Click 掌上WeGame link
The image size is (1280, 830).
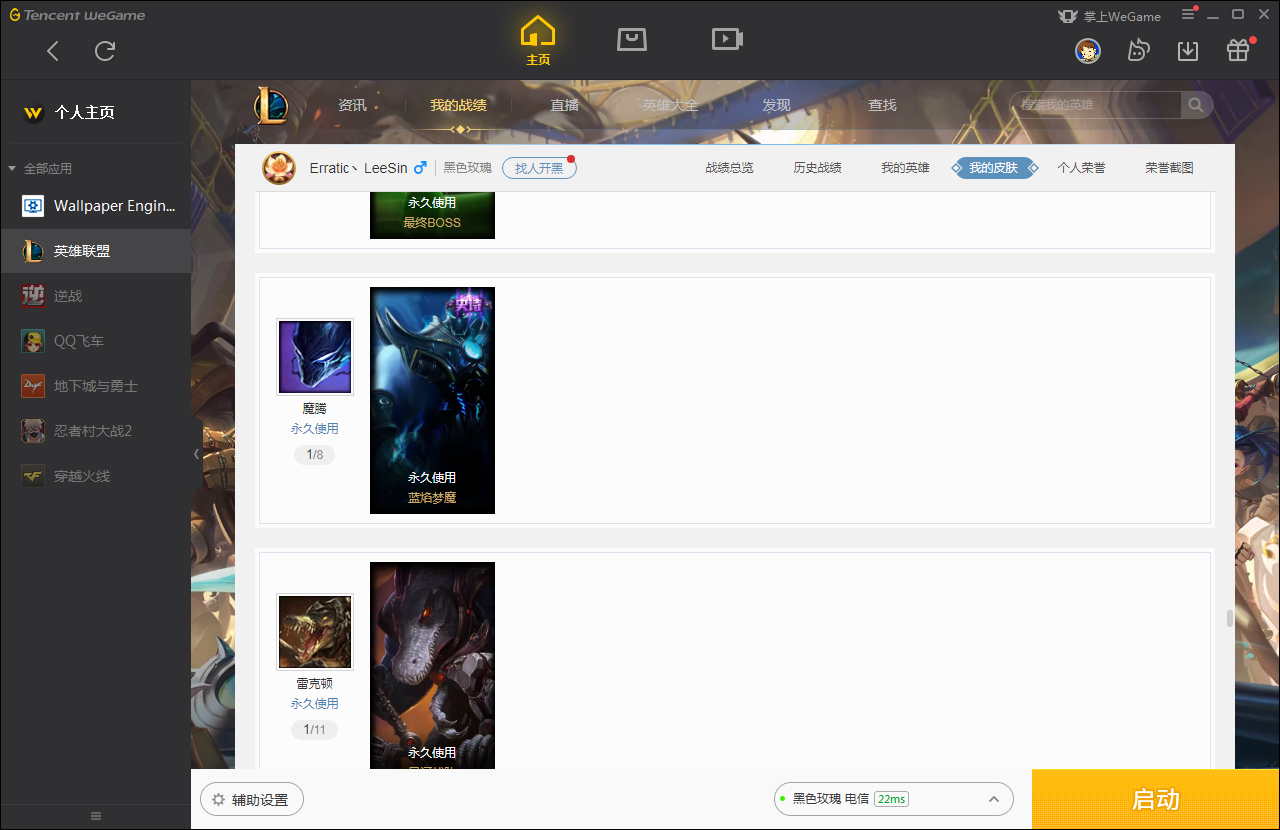click(1110, 16)
